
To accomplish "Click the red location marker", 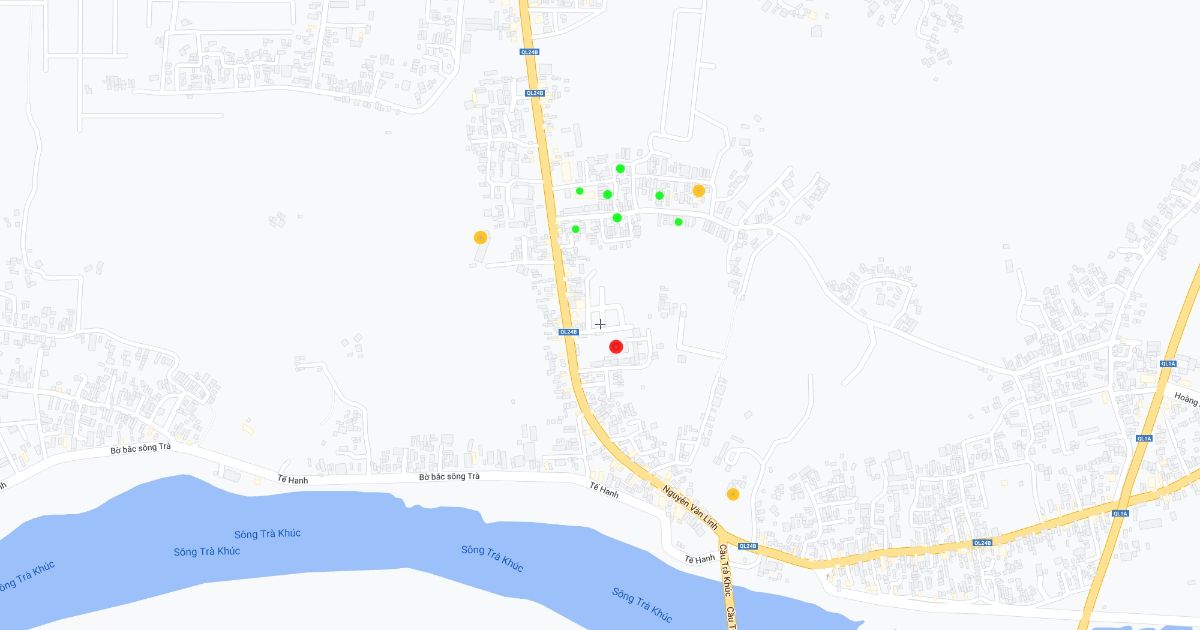I will (x=616, y=347).
